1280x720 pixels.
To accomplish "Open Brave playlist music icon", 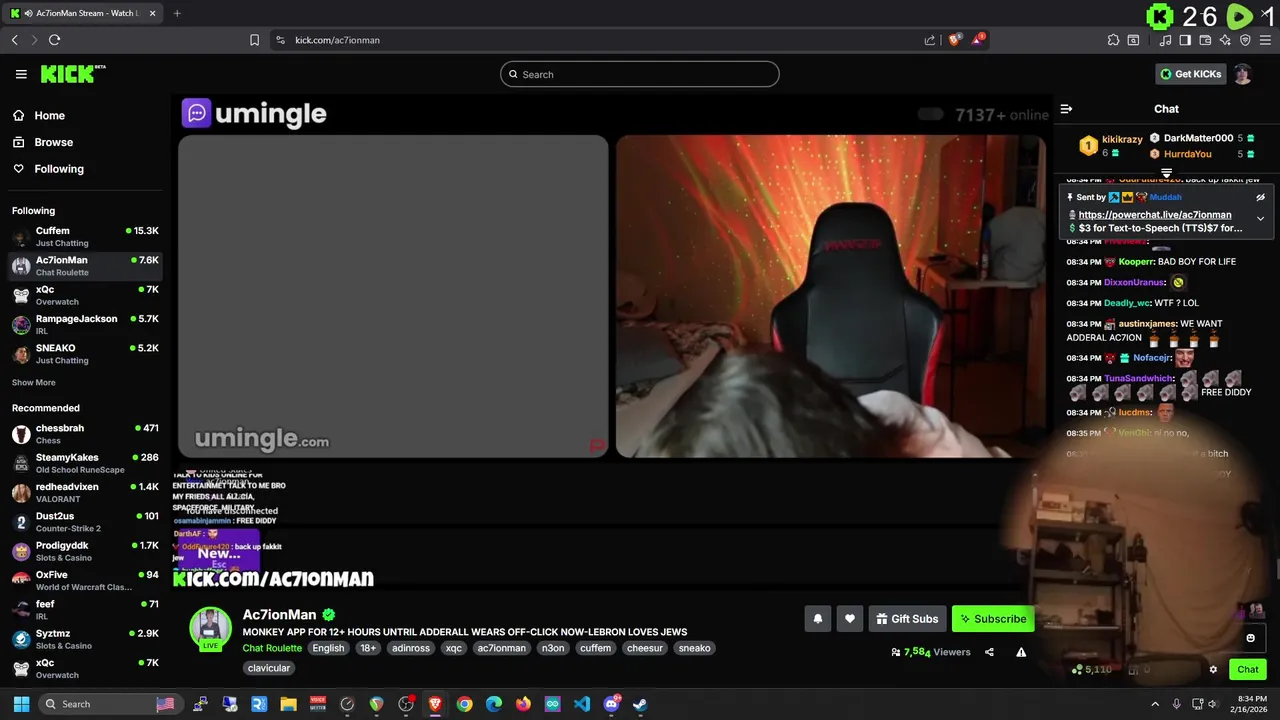I will (x=1166, y=40).
